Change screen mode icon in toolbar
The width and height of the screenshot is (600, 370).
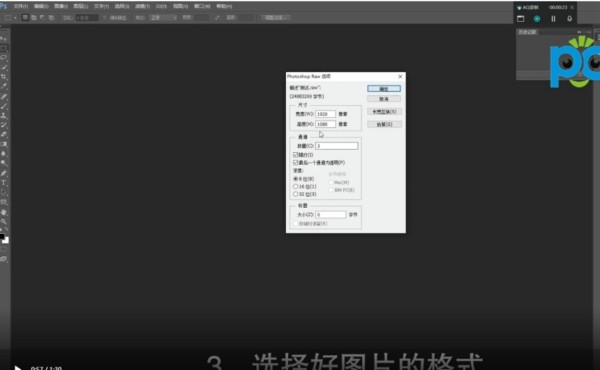click(4, 259)
